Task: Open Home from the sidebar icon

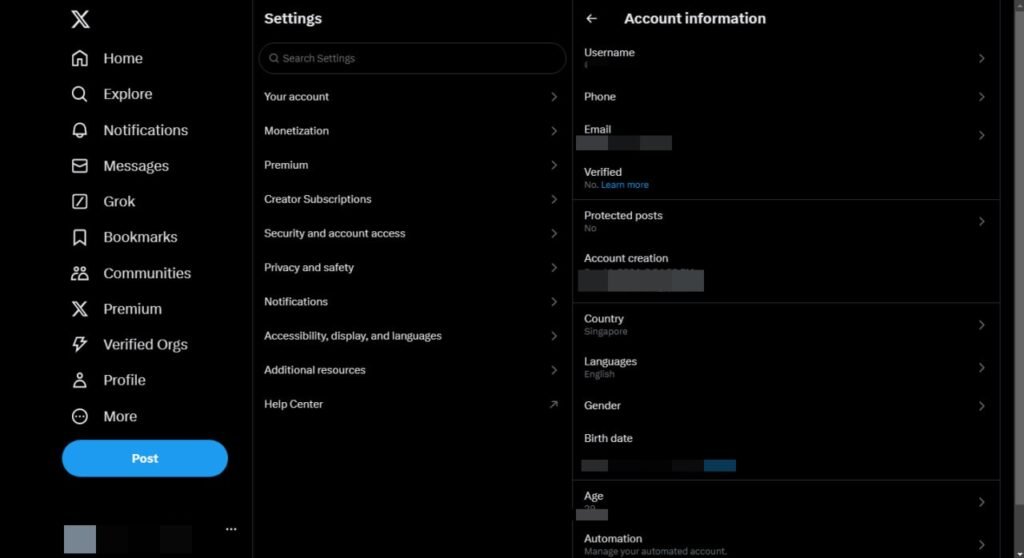Action: tap(80, 59)
